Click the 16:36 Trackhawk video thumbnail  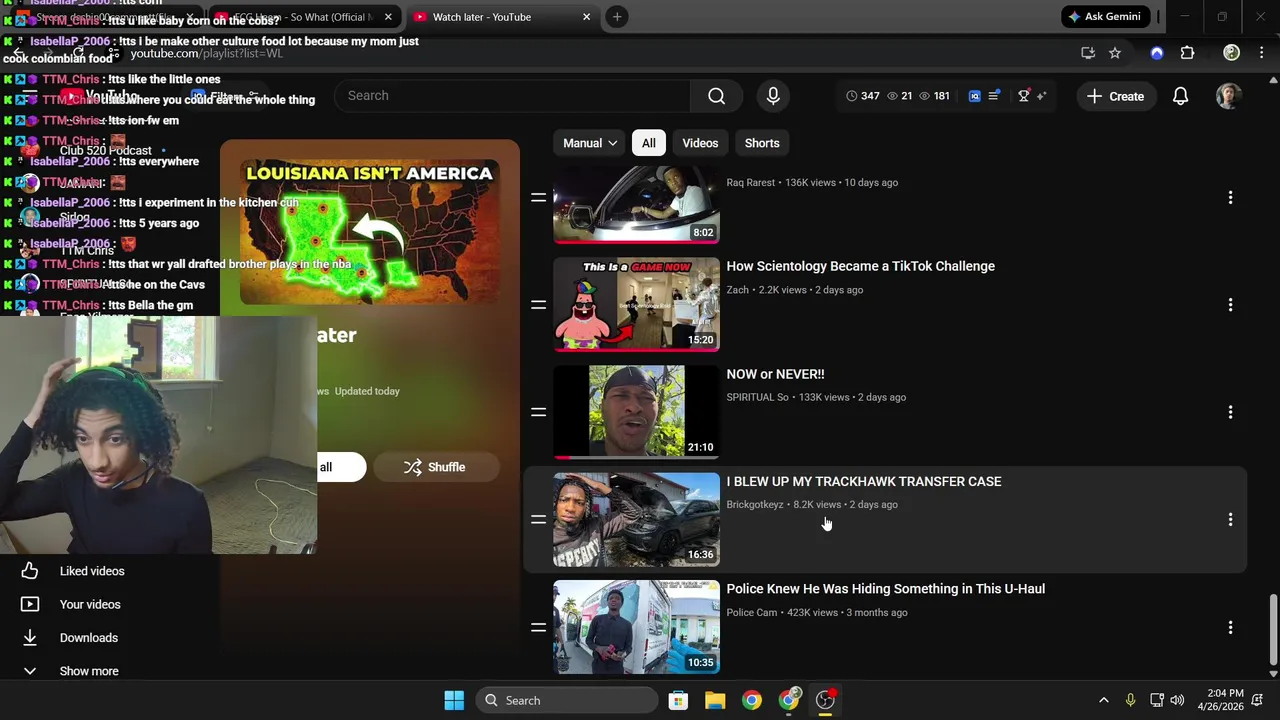(x=636, y=519)
